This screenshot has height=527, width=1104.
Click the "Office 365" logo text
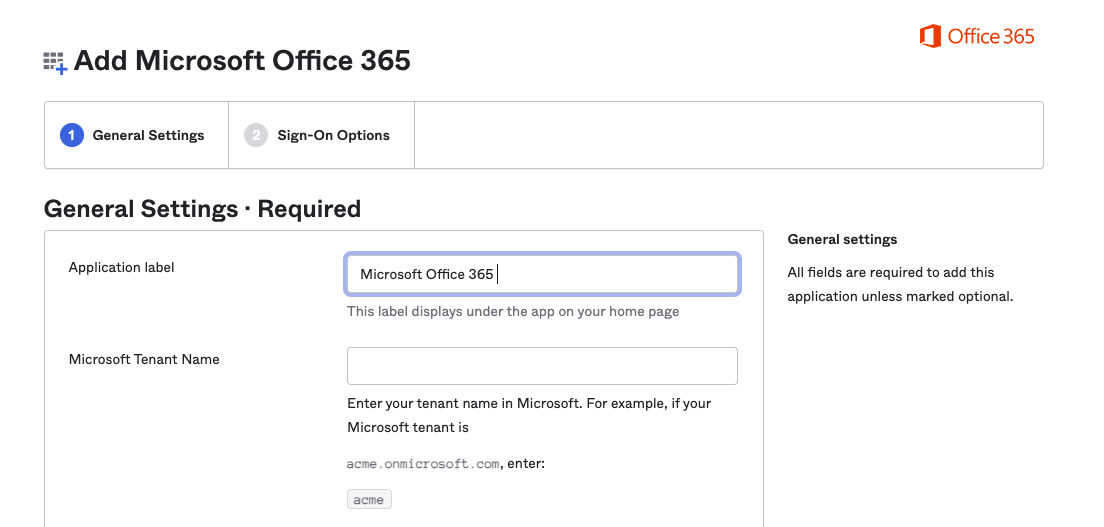[x=990, y=37]
